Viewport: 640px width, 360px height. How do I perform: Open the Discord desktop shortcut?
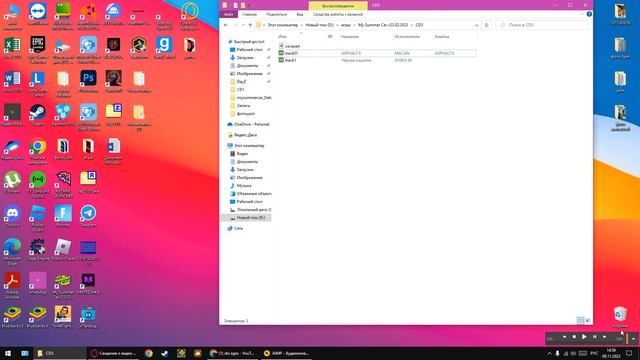coord(12,216)
